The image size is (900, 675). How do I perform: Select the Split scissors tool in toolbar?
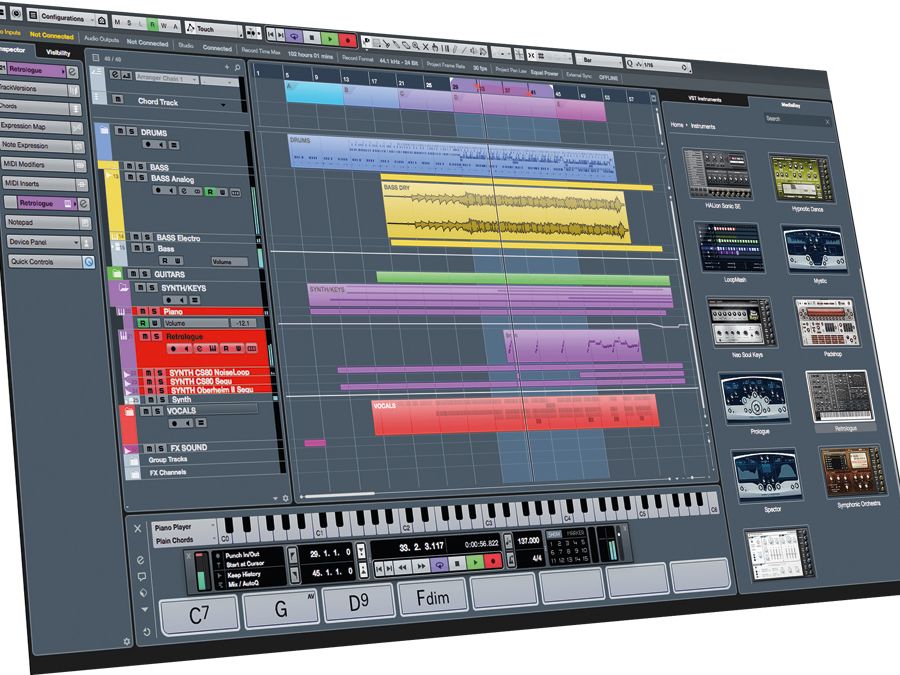pyautogui.click(x=386, y=43)
